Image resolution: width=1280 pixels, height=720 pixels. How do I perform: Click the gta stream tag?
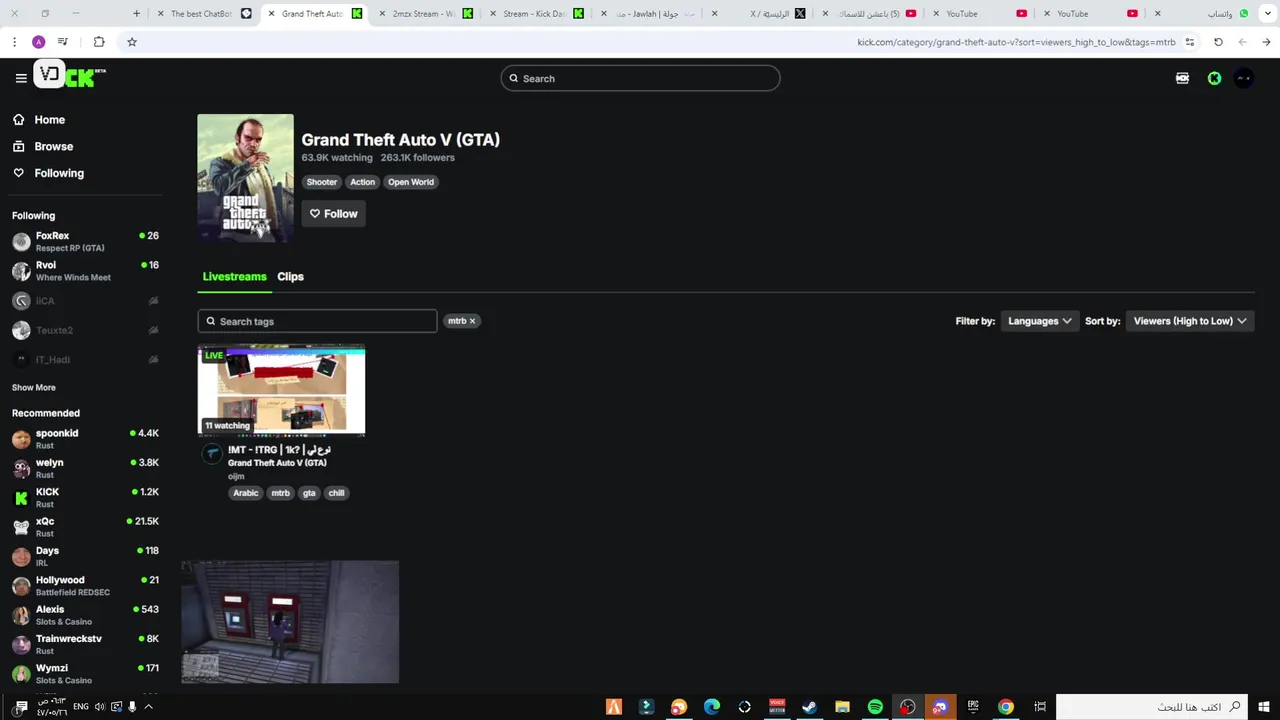309,493
